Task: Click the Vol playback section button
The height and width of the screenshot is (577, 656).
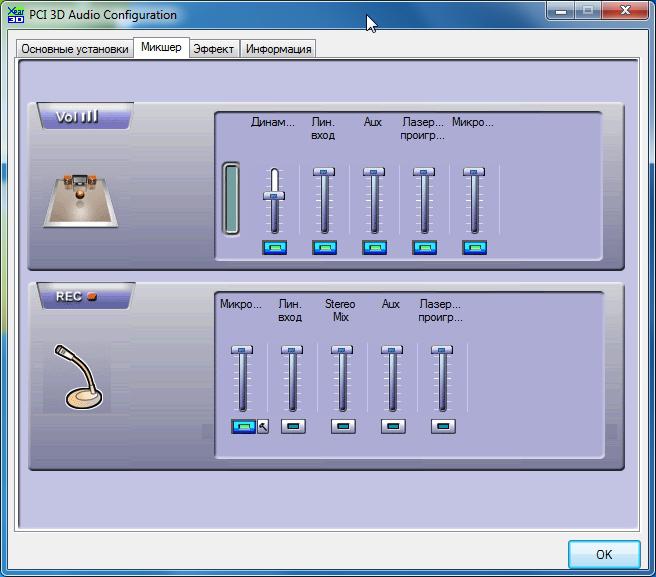Action: point(85,116)
